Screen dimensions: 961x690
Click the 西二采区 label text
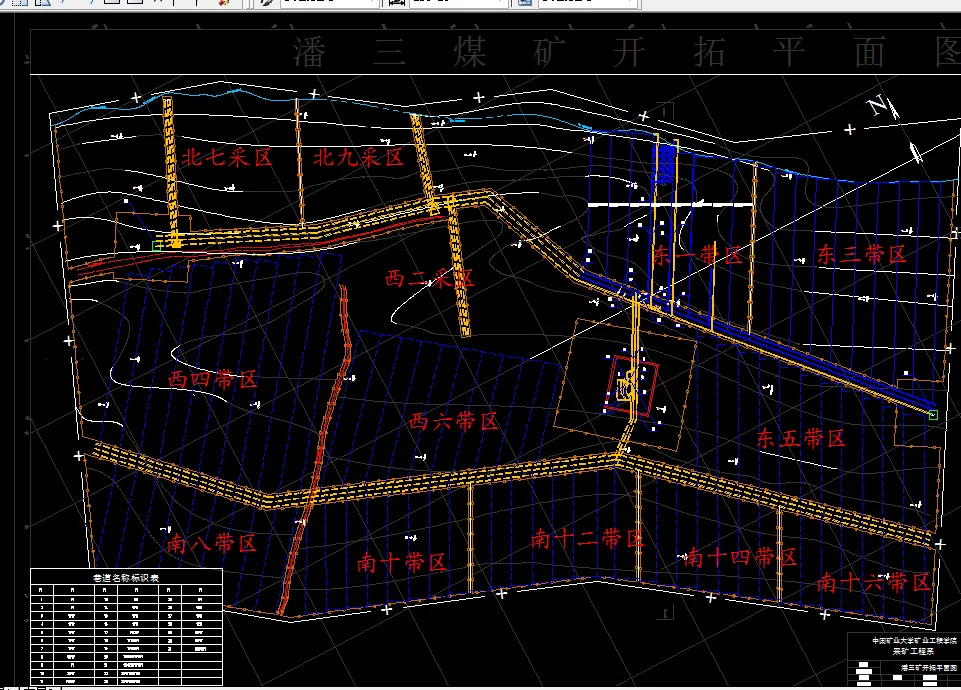(429, 279)
